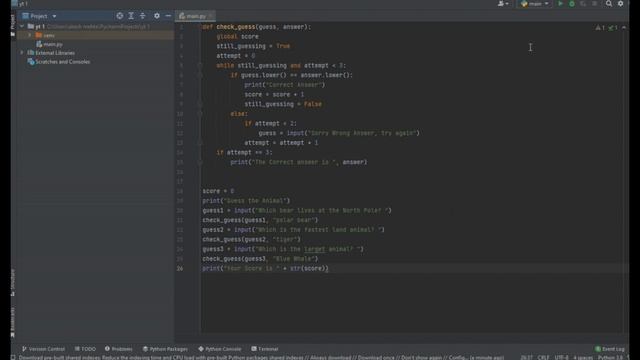Screen dimensions: 640x360
Task: Open the Project view selector dropdown
Action: tap(40, 16)
